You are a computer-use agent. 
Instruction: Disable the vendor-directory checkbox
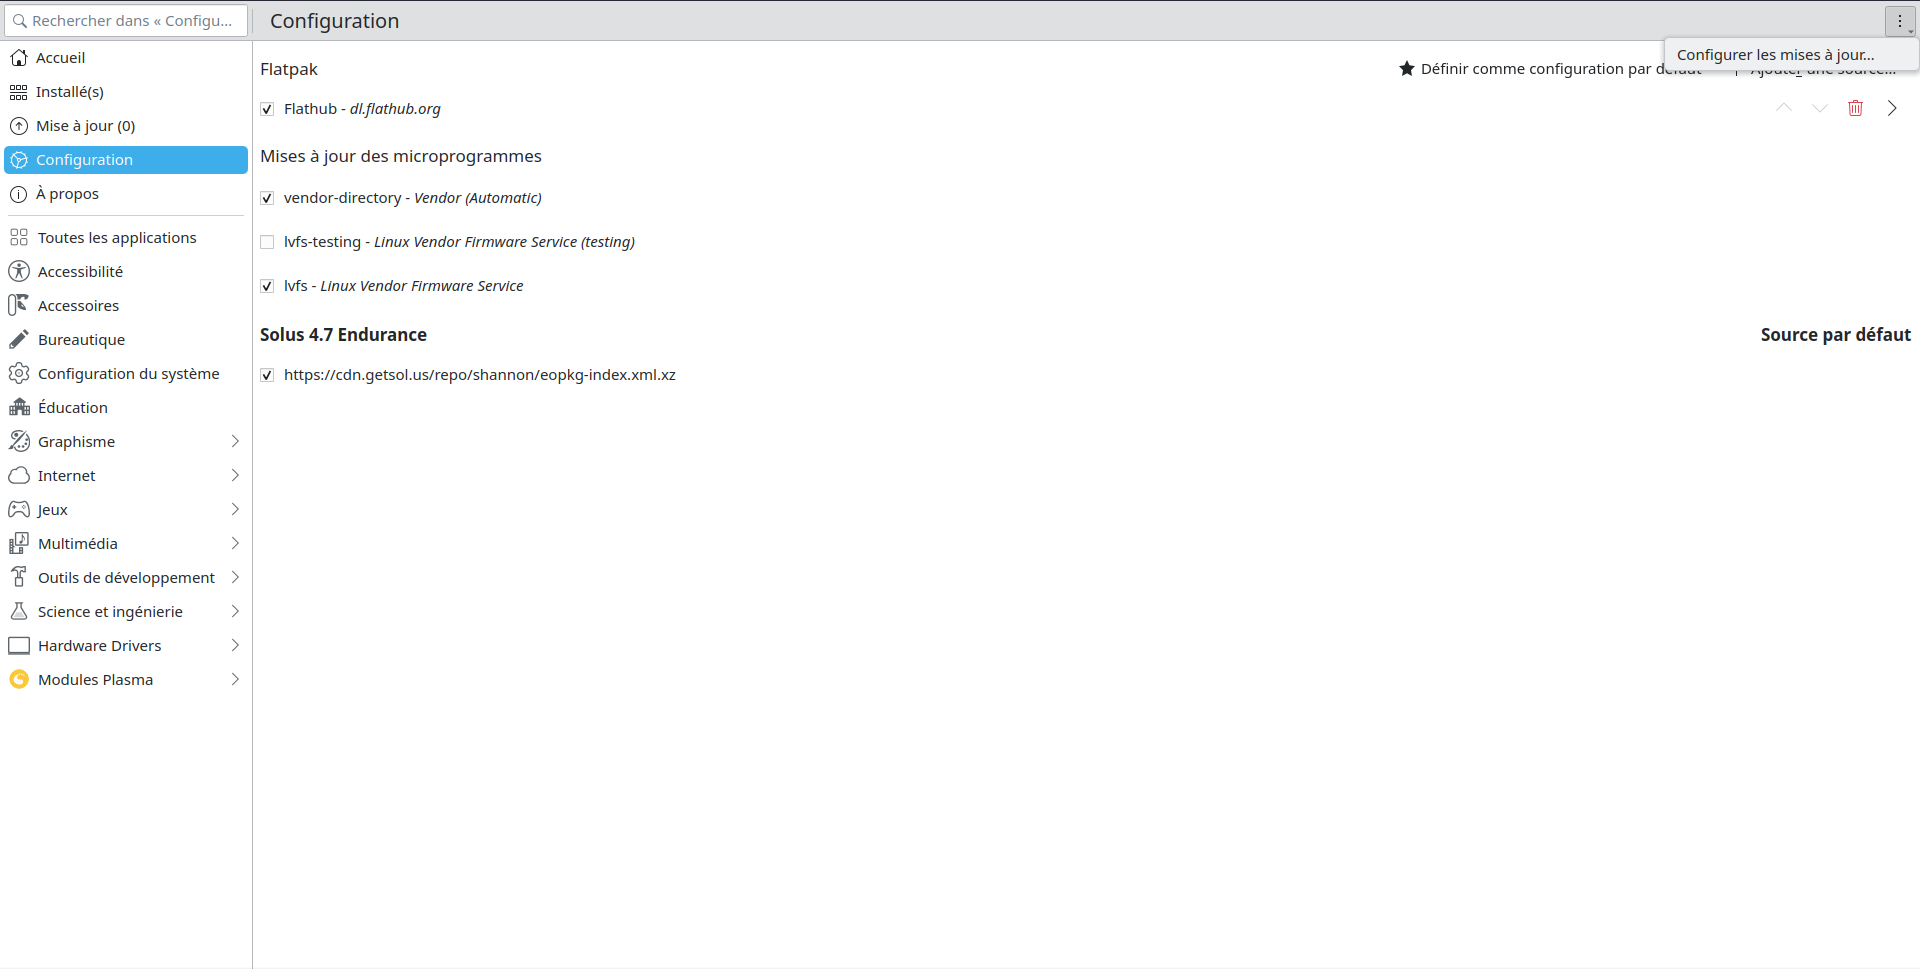267,198
